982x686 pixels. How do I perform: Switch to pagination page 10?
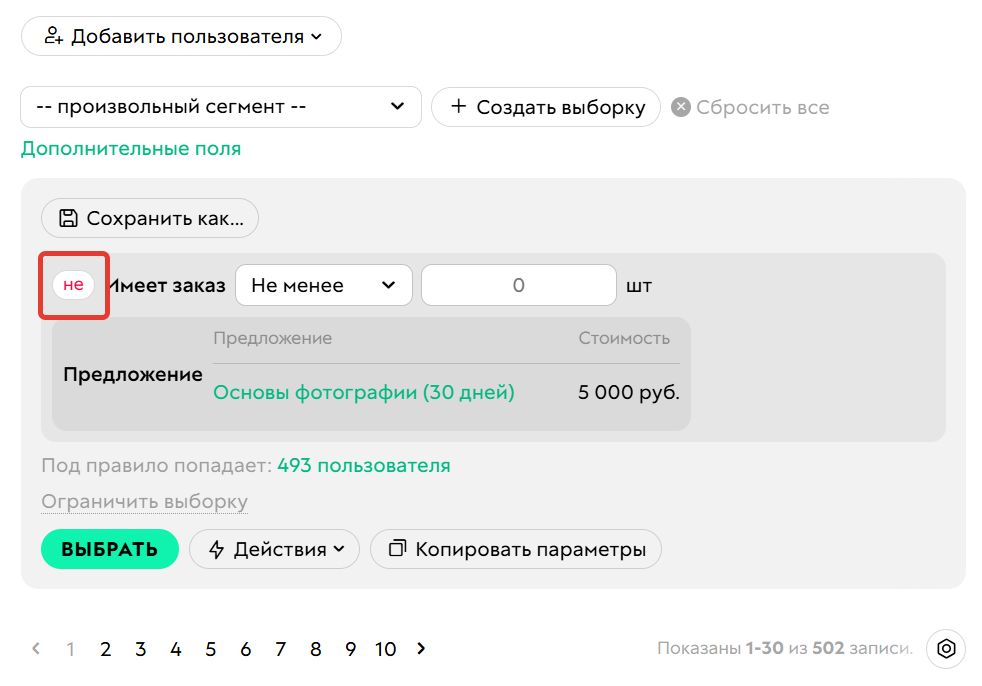pos(385,648)
